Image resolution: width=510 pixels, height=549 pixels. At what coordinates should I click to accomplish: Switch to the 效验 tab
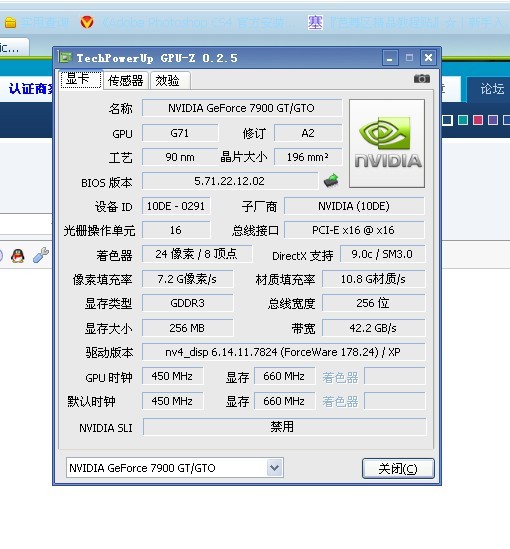169,81
